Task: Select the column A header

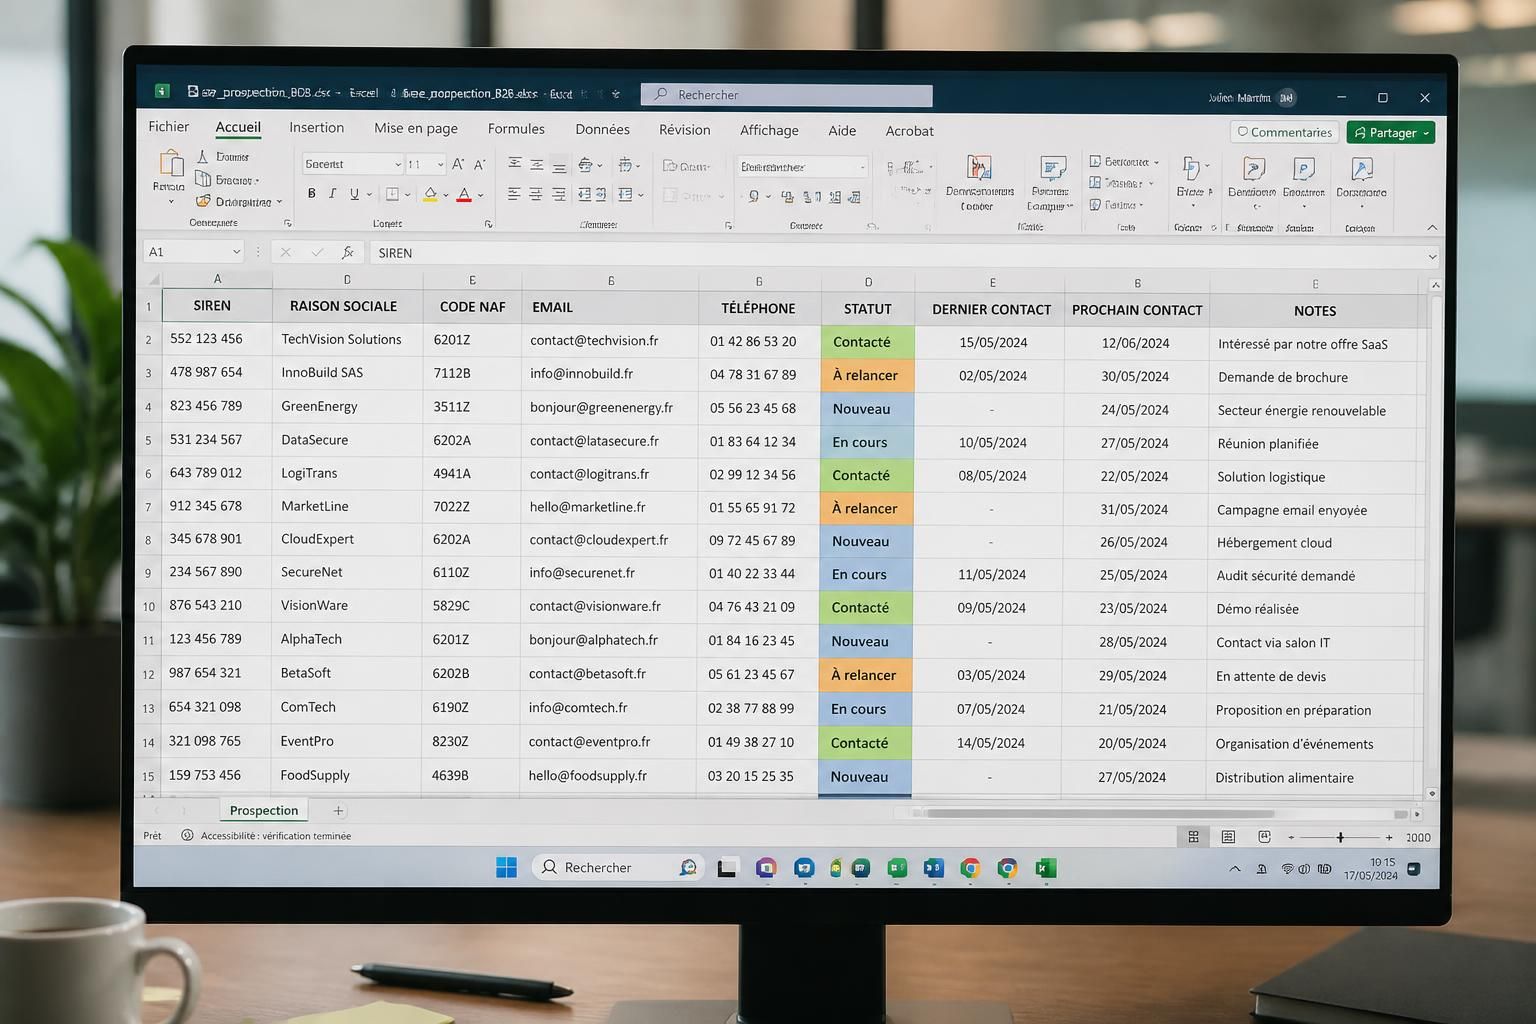Action: pos(217,279)
